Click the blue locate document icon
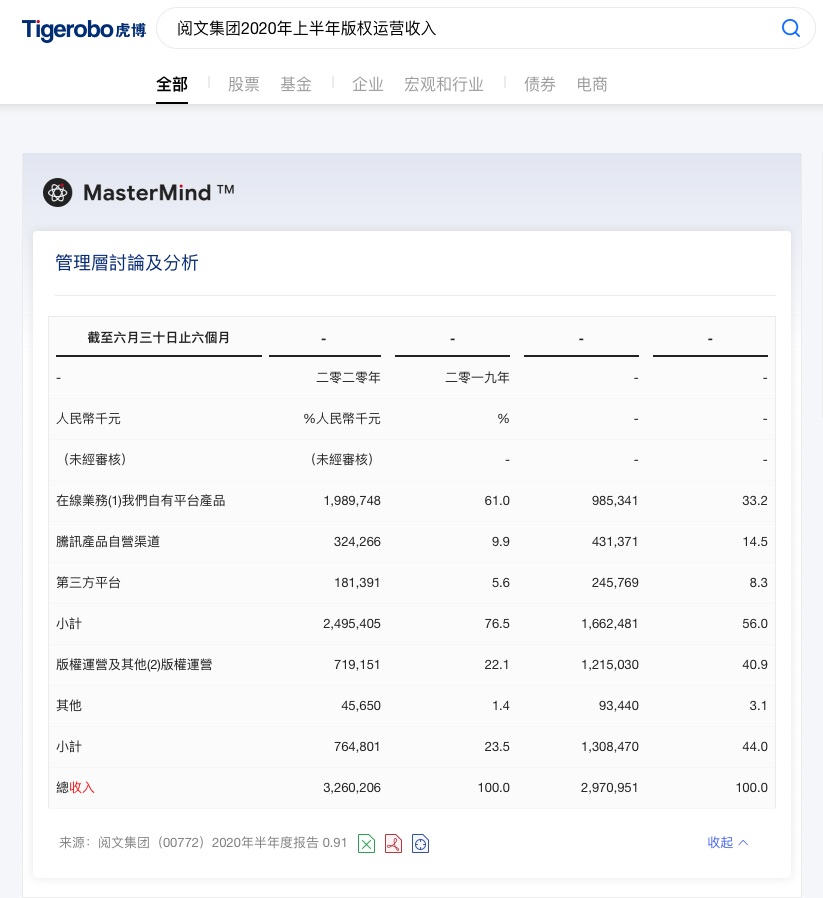Image resolution: width=823 pixels, height=898 pixels. (420, 843)
